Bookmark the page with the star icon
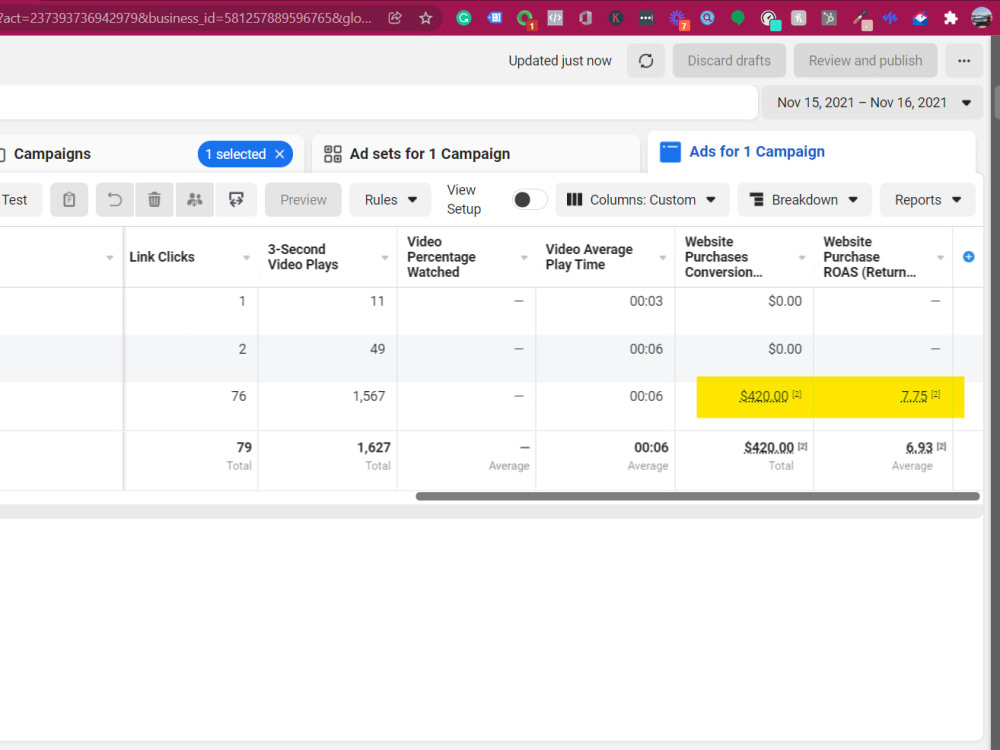Viewport: 1000px width, 750px height. 425,18
